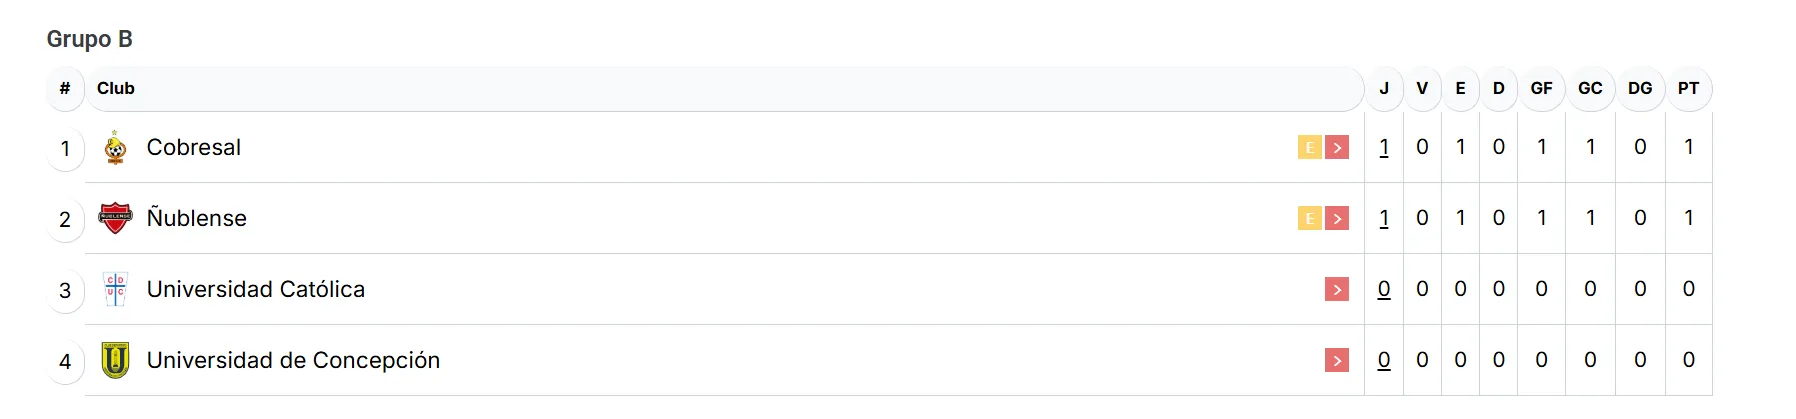
Task: Open Ñublense's matches played number link
Action: [x=1384, y=218]
